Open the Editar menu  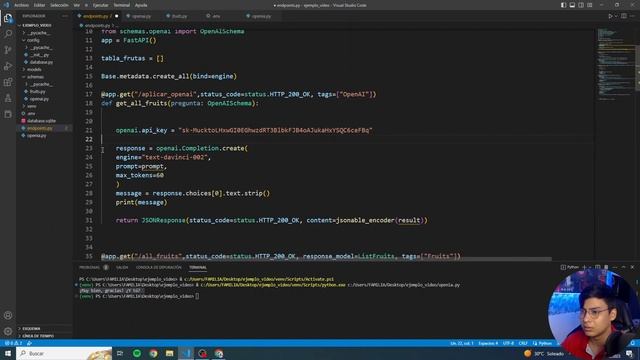pos(40,5)
